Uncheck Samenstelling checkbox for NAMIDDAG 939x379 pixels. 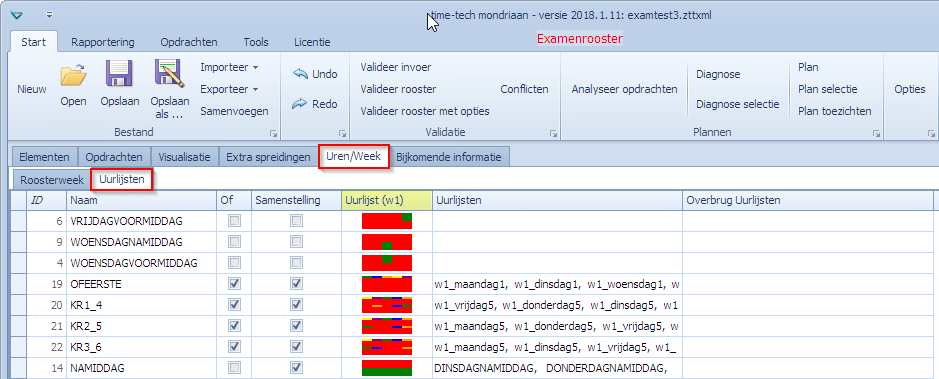296,368
